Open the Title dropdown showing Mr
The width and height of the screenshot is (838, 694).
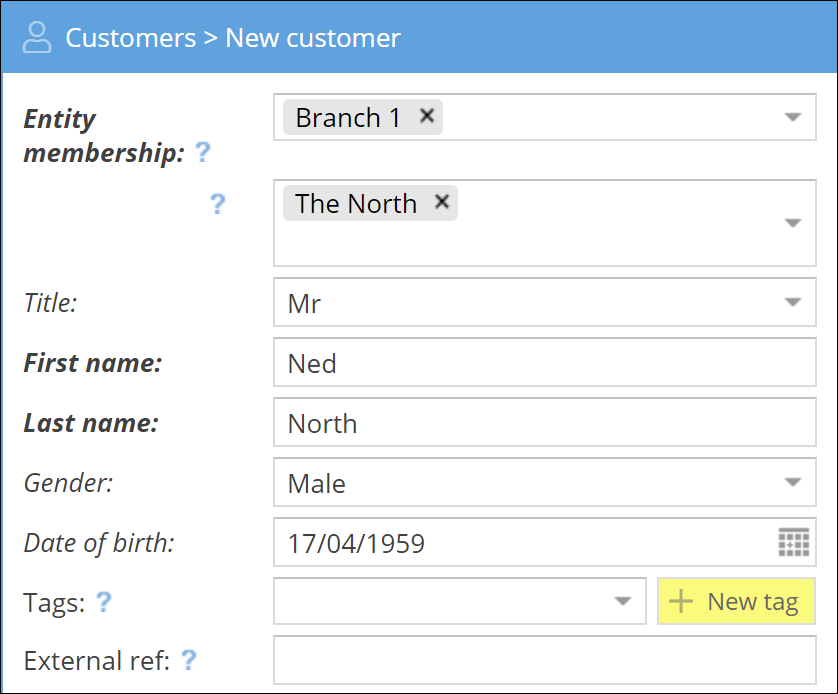tap(792, 303)
